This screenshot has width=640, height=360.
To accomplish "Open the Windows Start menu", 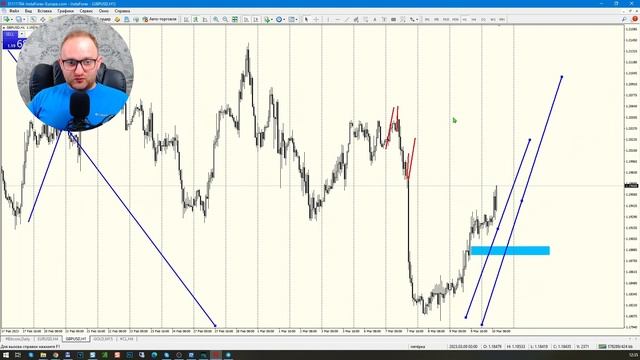I will coord(6,355).
